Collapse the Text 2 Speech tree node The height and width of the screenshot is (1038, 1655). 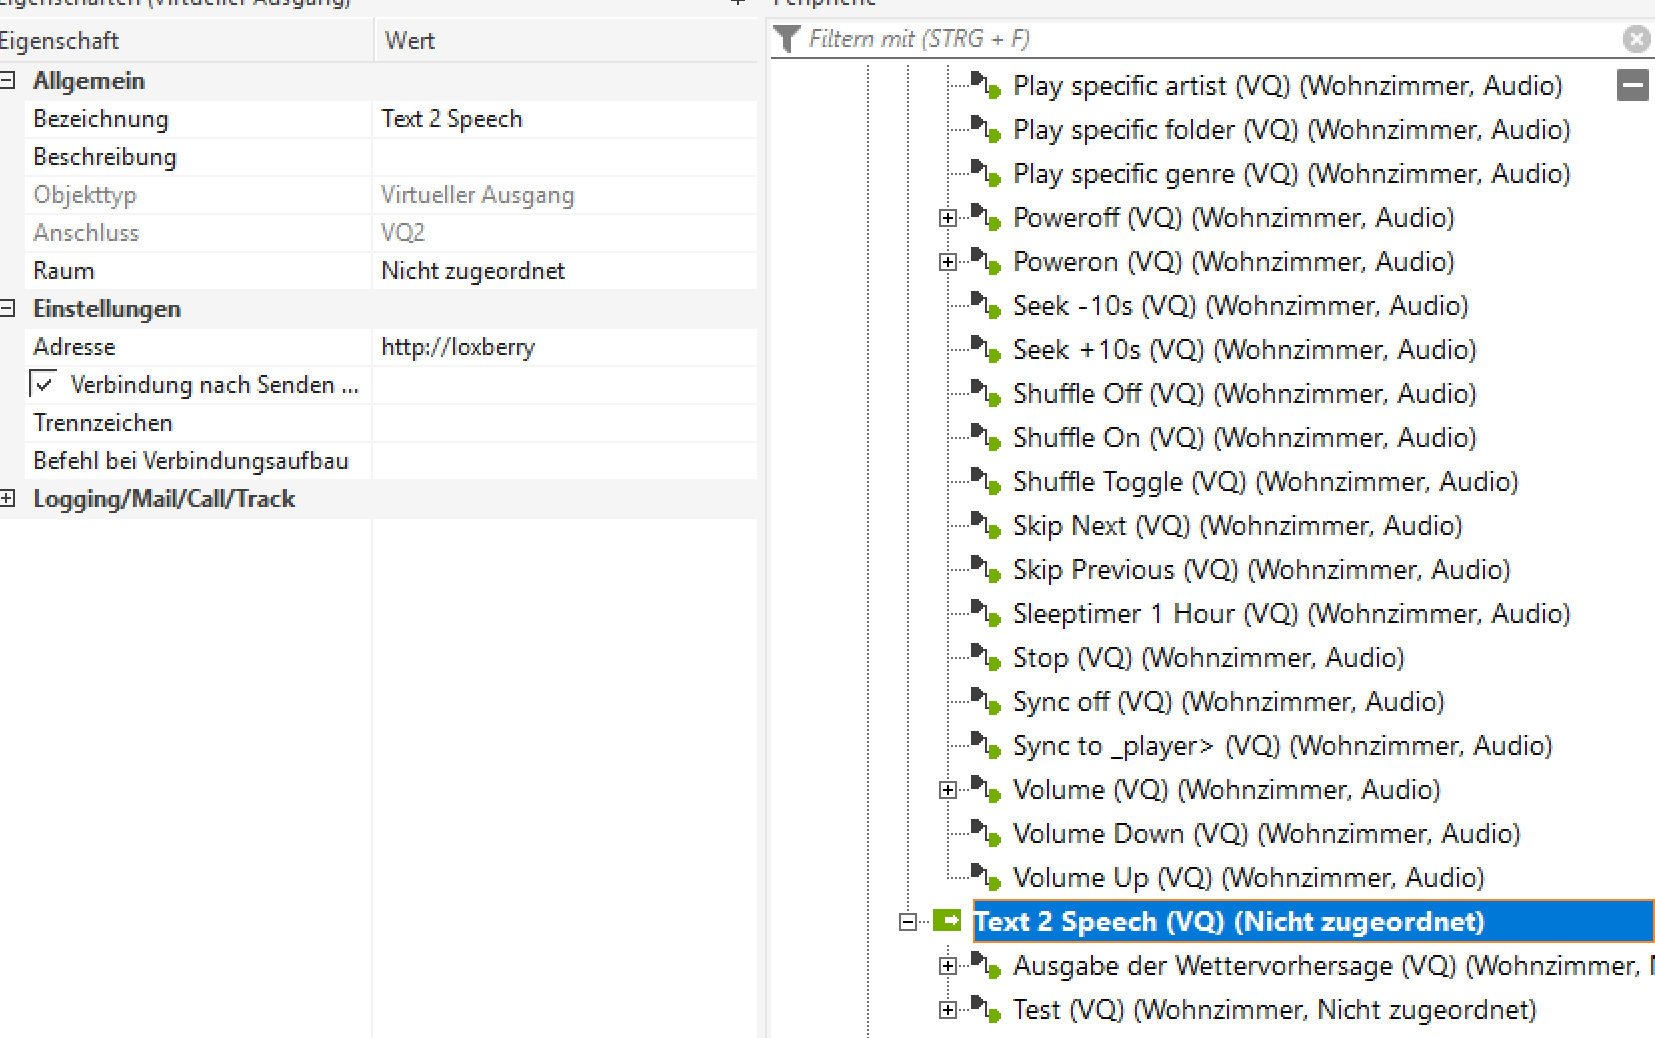[907, 922]
